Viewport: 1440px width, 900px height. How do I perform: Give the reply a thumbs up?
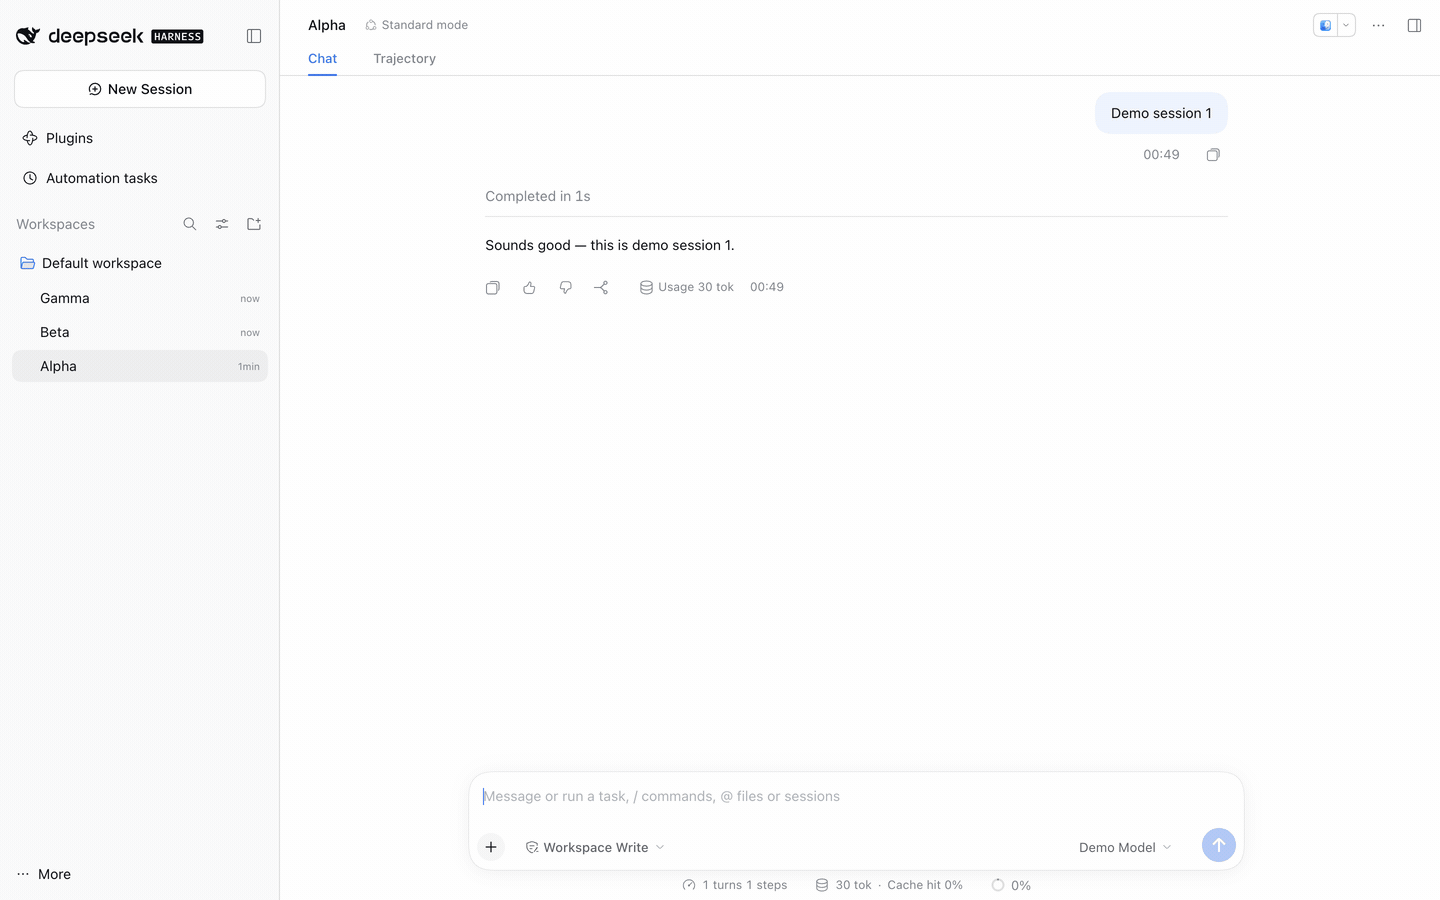[529, 288]
